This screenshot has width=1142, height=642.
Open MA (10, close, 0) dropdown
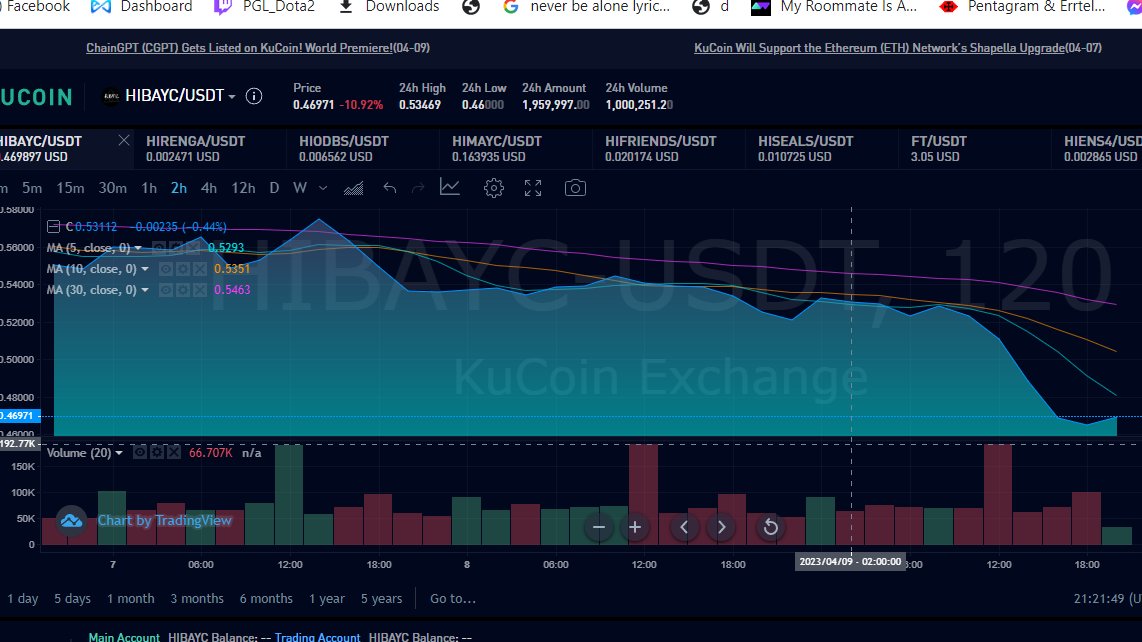click(x=144, y=269)
